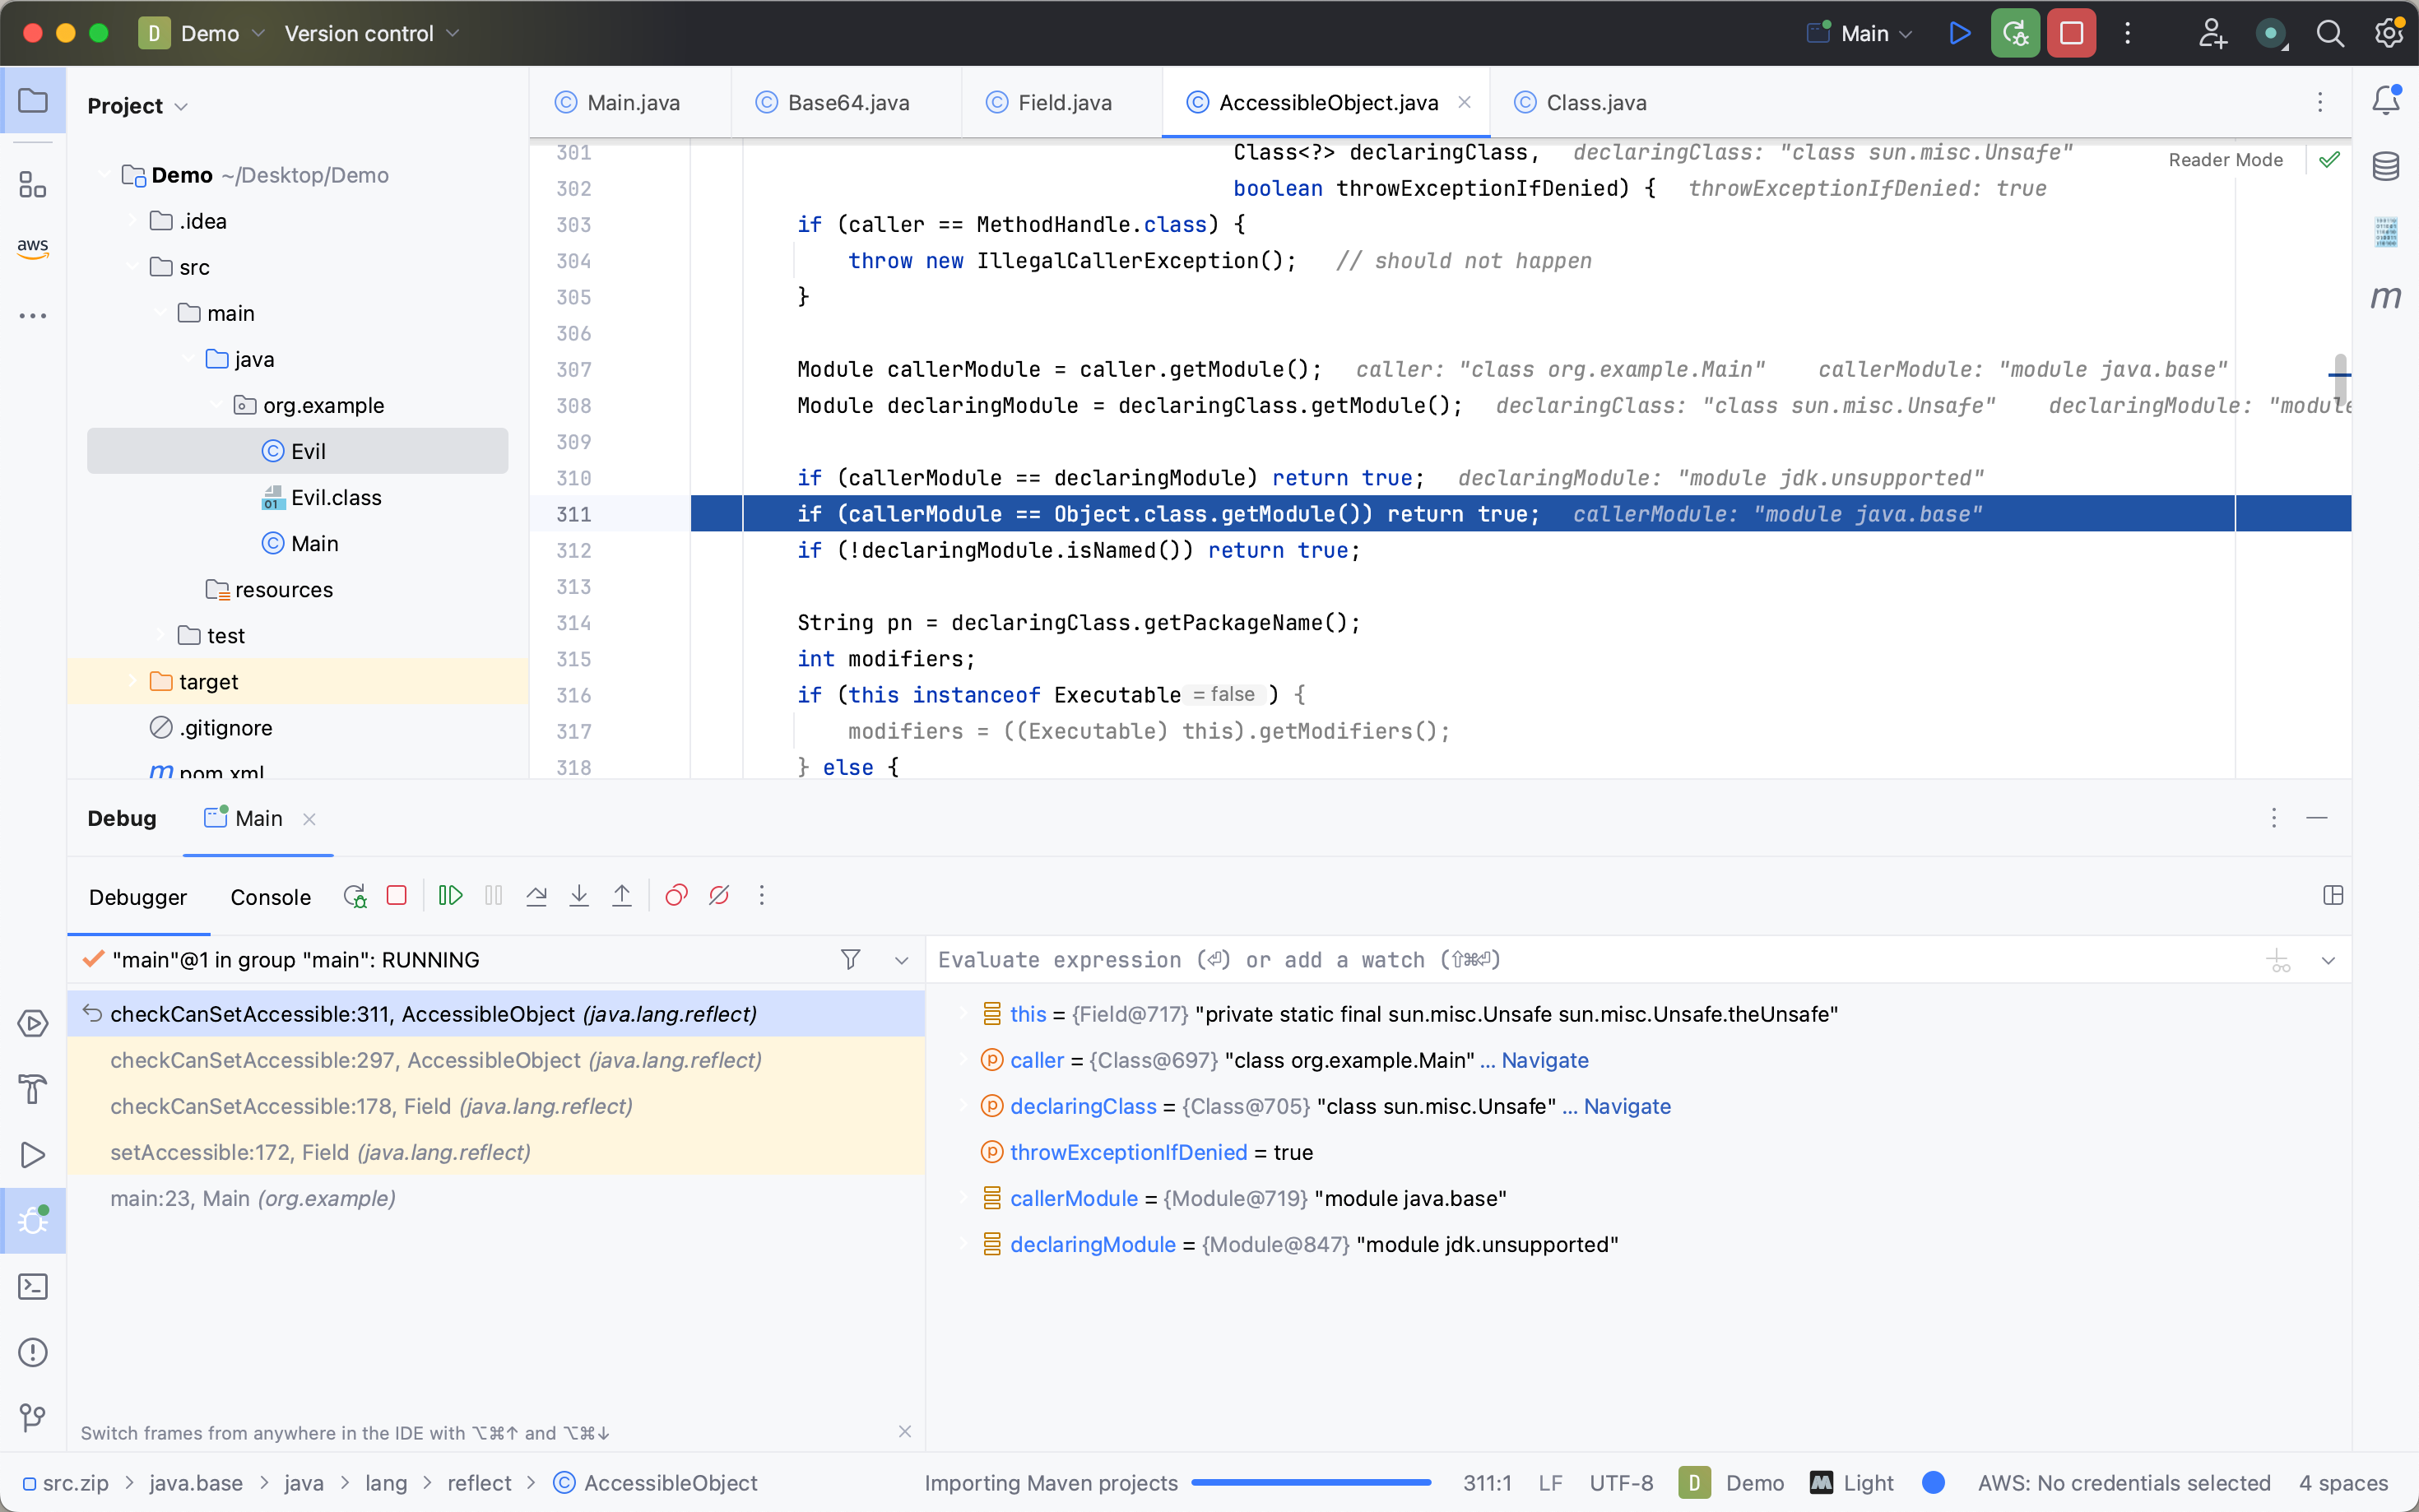This screenshot has width=2419, height=1512.
Task: Toggle Mute Breakpoints in debug toolbar
Action: (719, 895)
